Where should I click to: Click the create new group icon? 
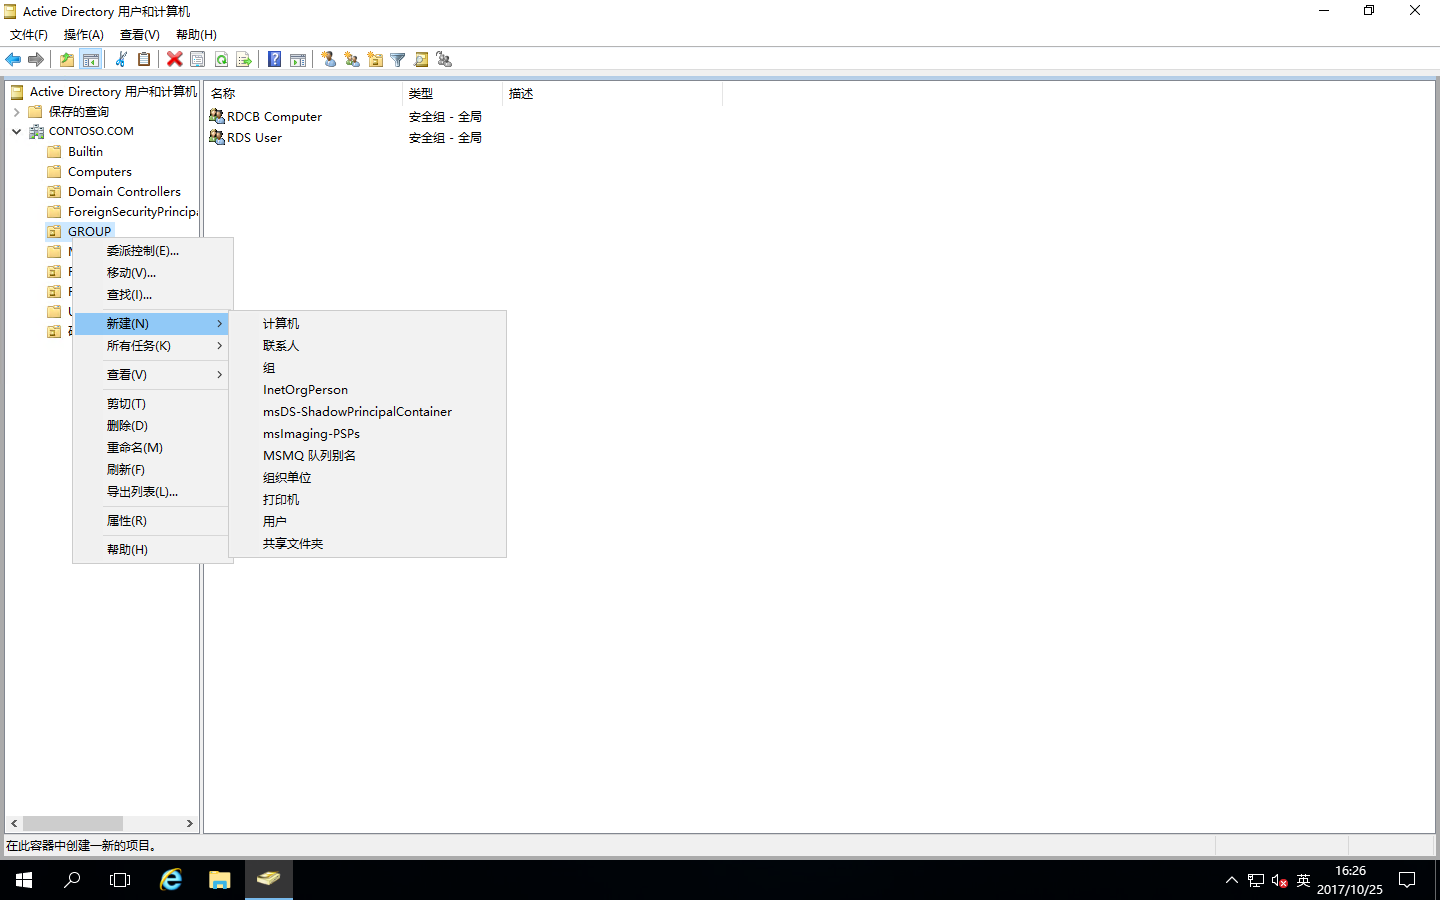coord(352,60)
